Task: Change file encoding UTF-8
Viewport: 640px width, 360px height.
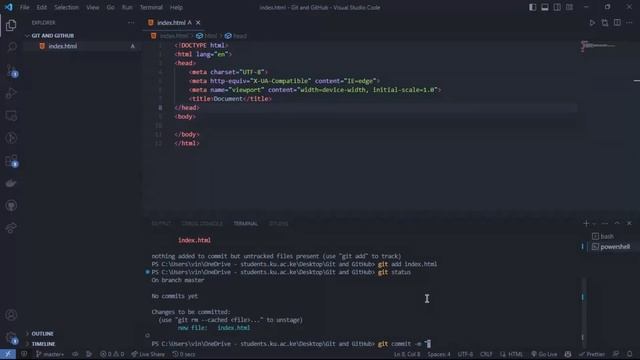Action: tap(465, 354)
